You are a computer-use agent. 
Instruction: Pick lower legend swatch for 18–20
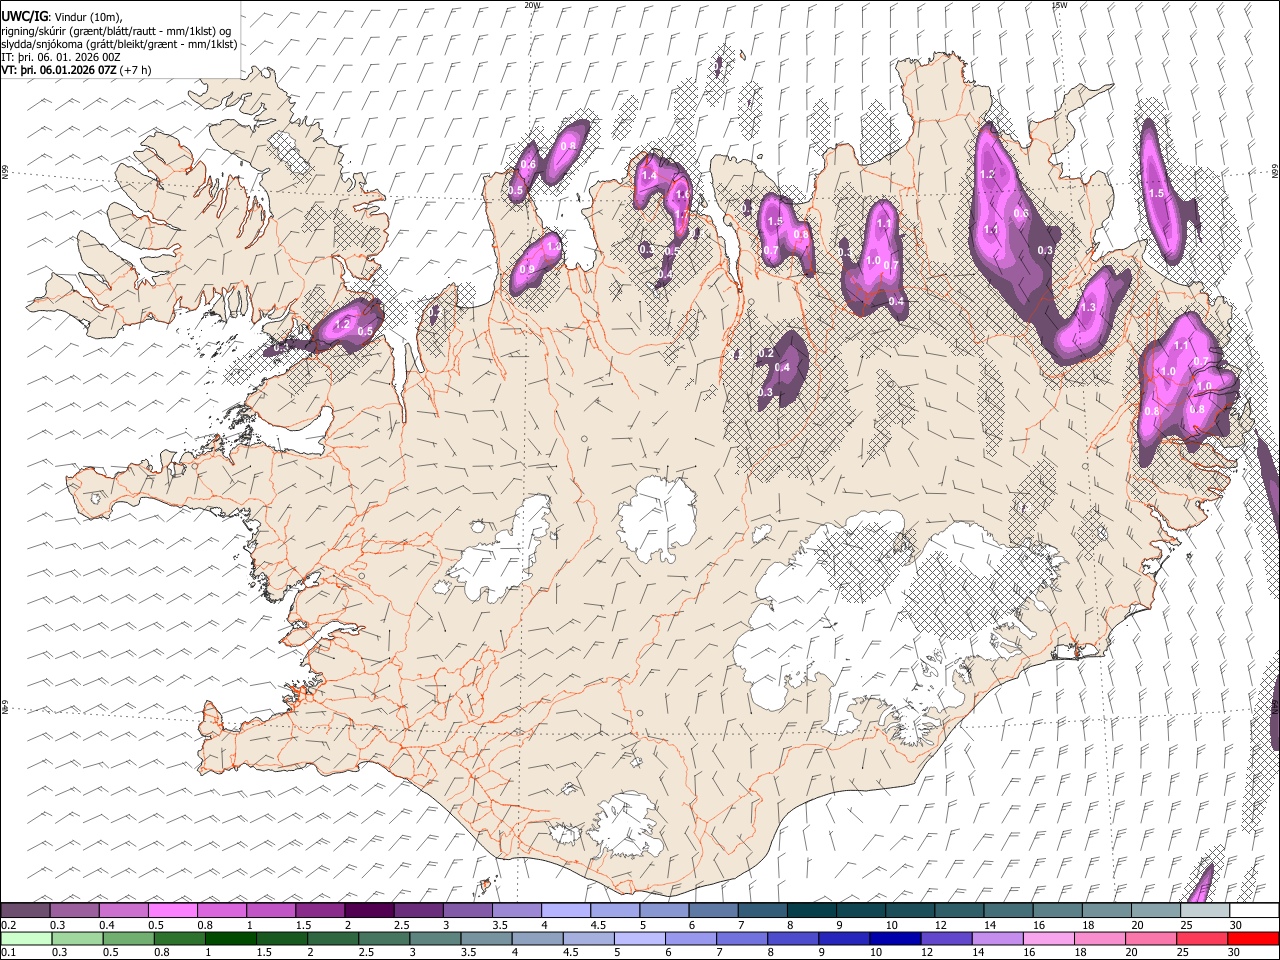1101,938
